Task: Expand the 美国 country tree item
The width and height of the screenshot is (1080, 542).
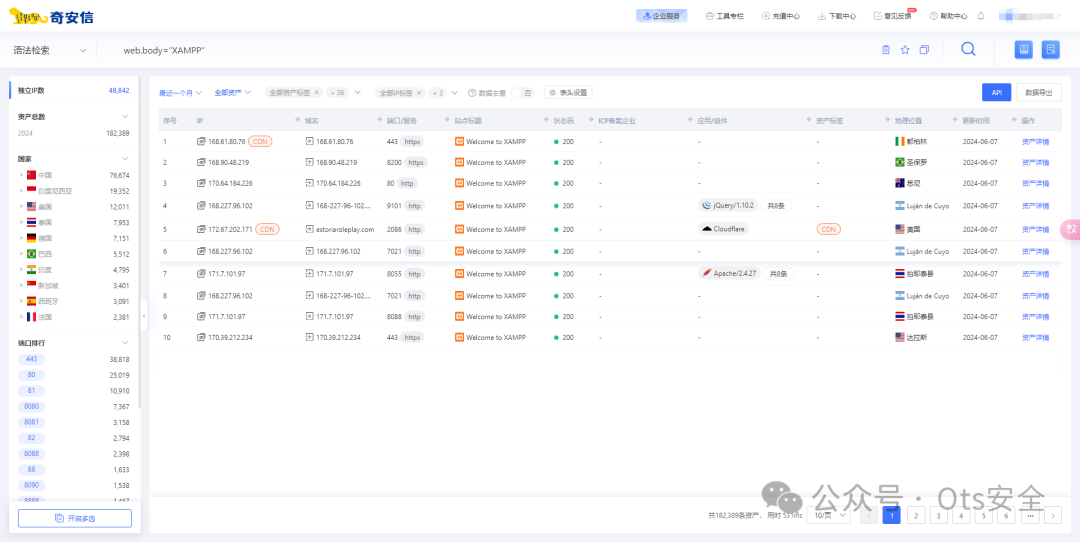Action: click(x=22, y=207)
